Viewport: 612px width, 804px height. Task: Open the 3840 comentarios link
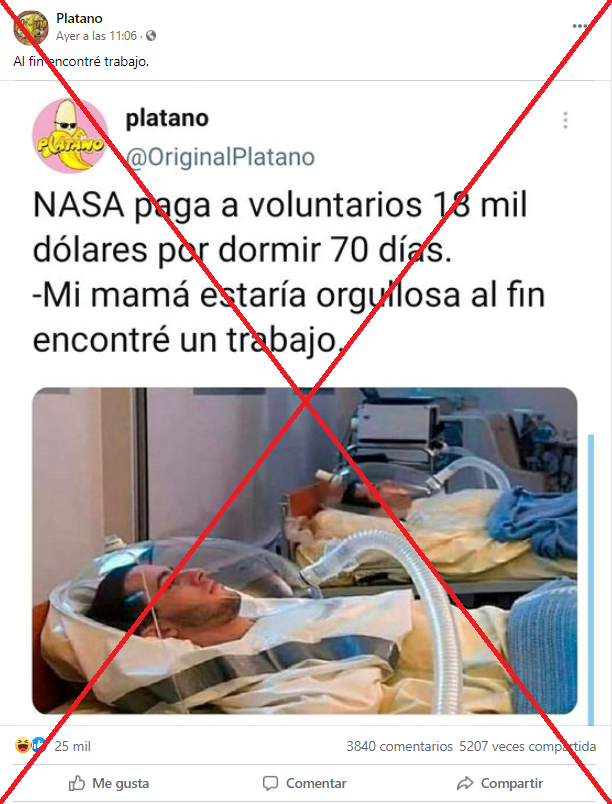399,746
